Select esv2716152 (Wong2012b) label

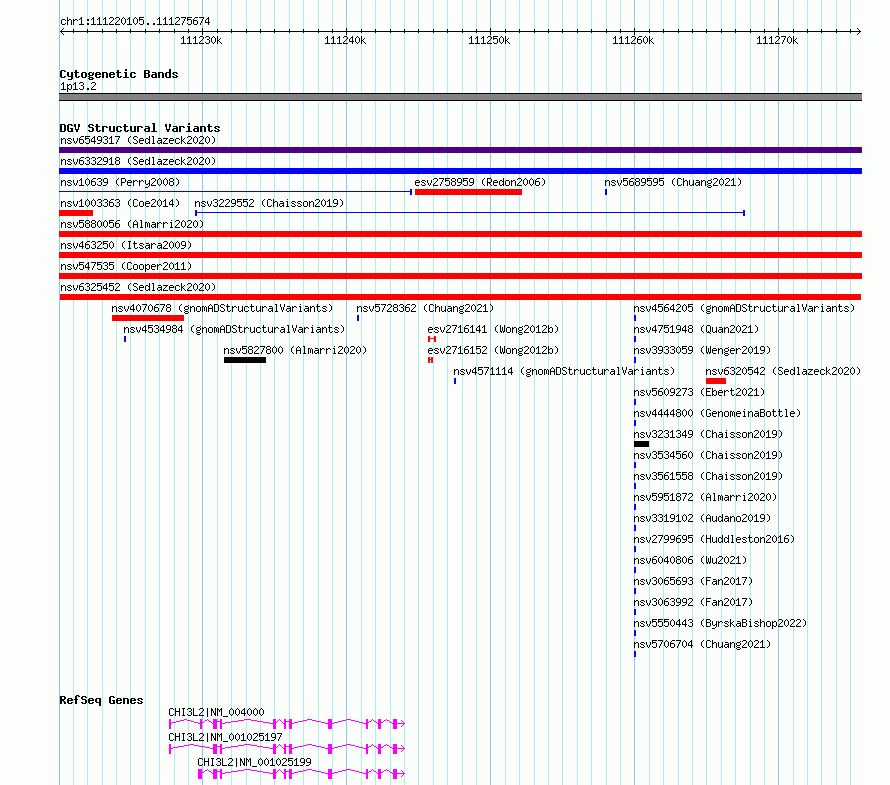click(493, 350)
